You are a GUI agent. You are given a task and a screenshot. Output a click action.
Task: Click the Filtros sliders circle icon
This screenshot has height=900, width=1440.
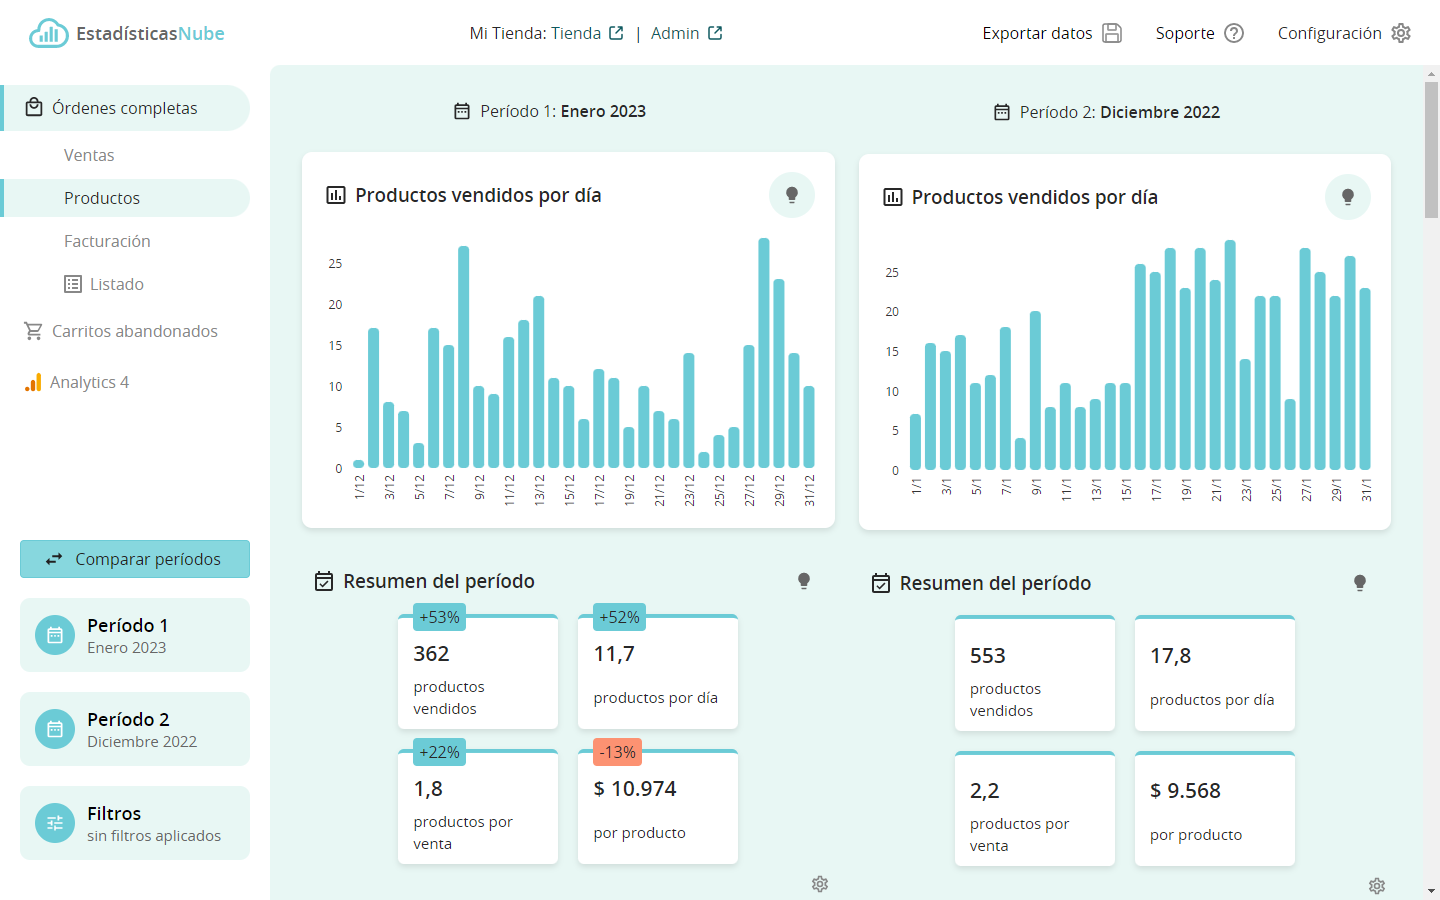(55, 823)
